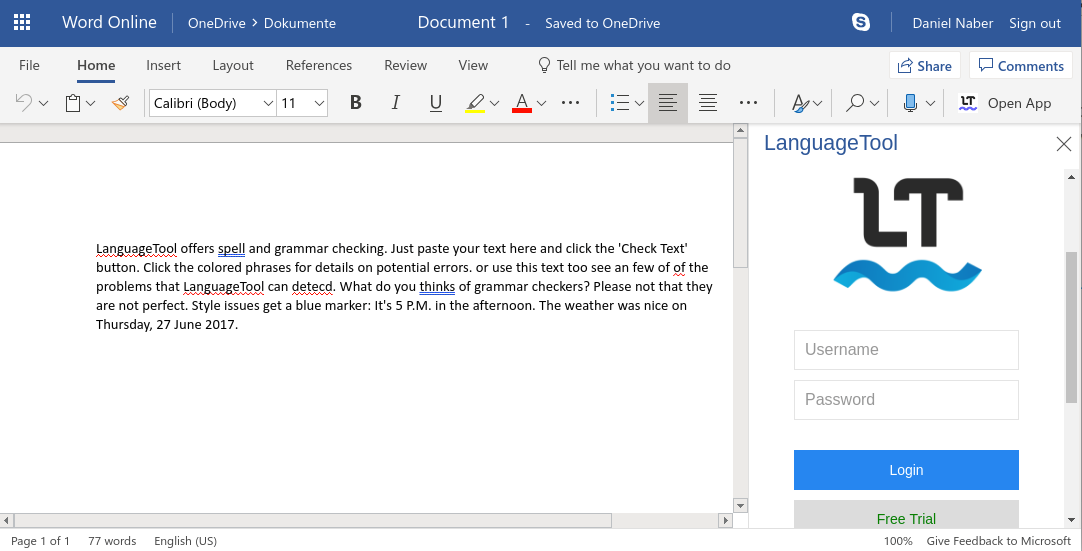The height and width of the screenshot is (551, 1082).
Task: Click the Find magnifier icon
Action: tap(855, 103)
